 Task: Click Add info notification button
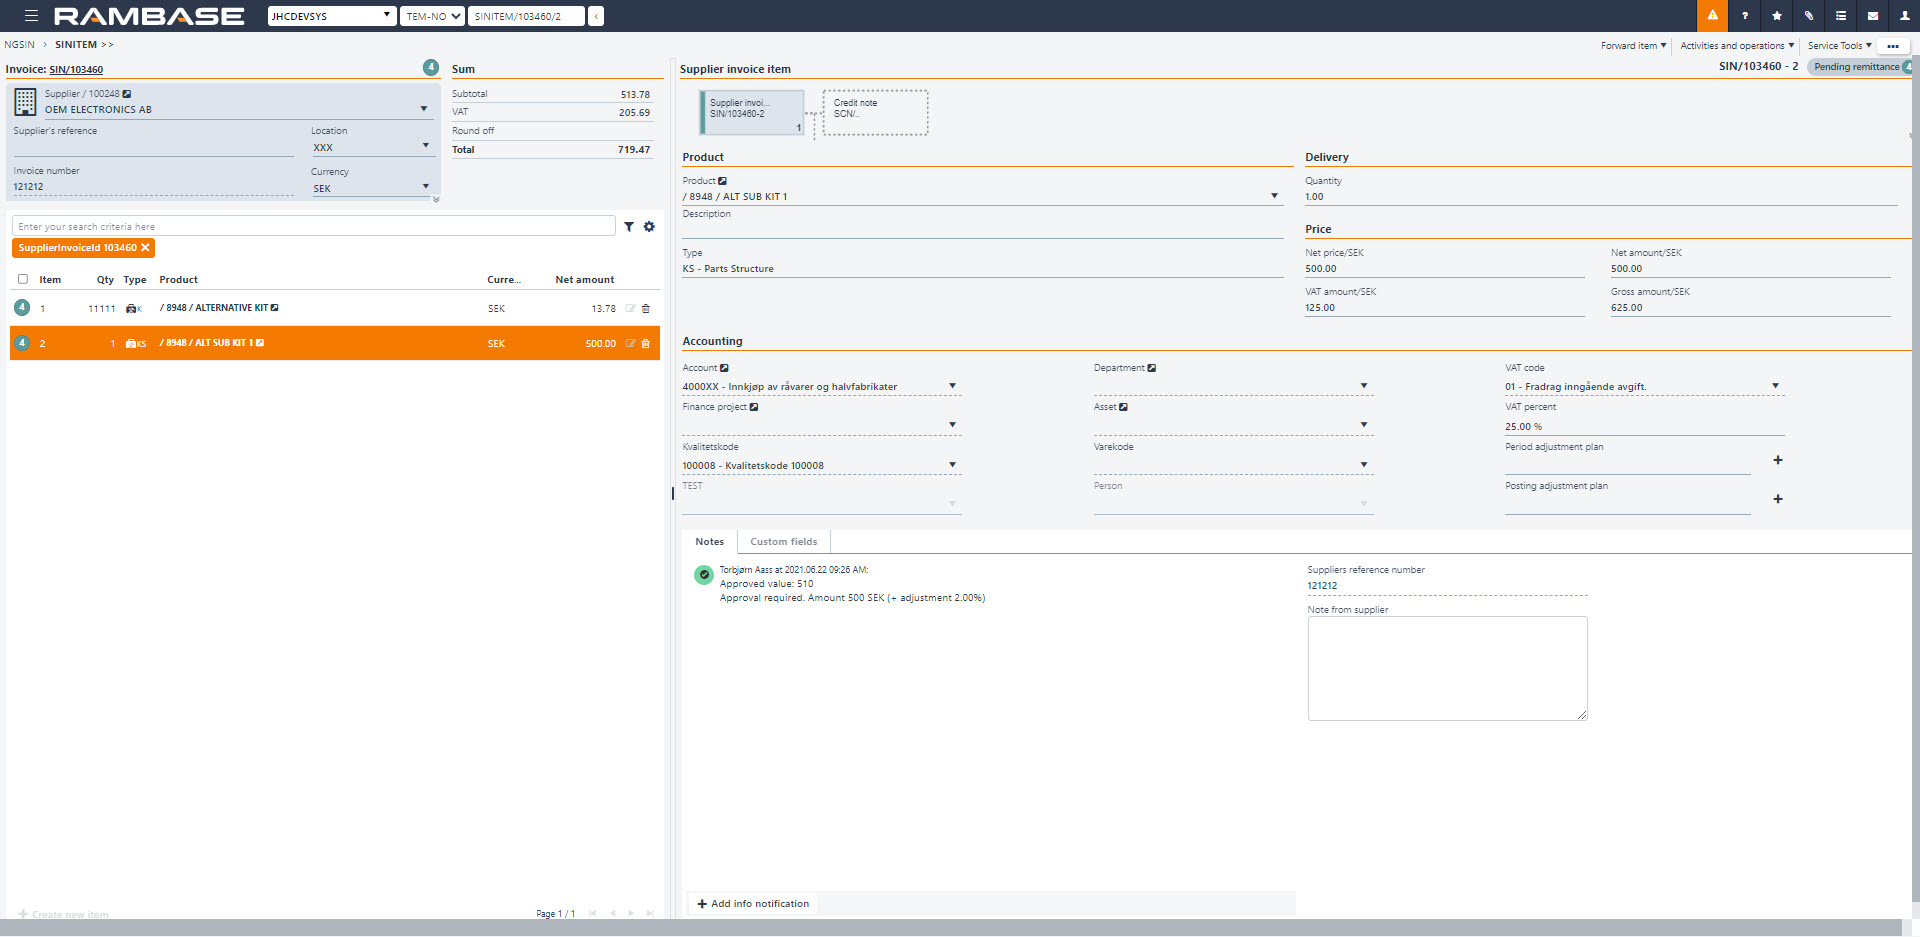753,904
